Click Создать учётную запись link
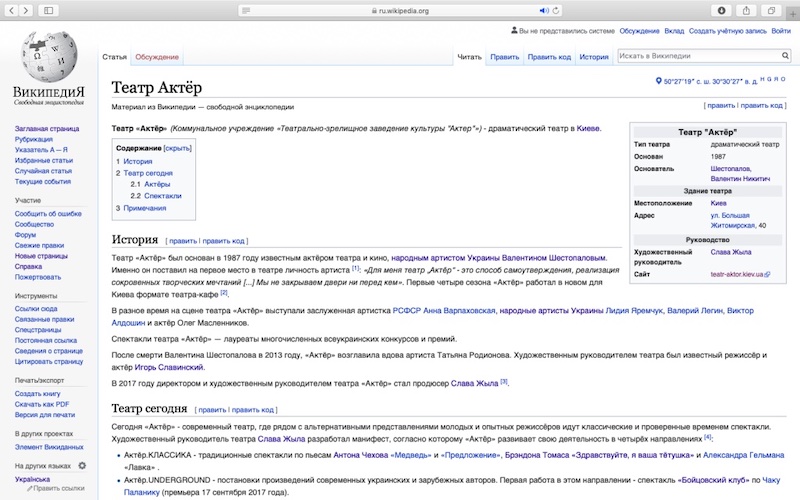800x500 pixels. point(728,31)
